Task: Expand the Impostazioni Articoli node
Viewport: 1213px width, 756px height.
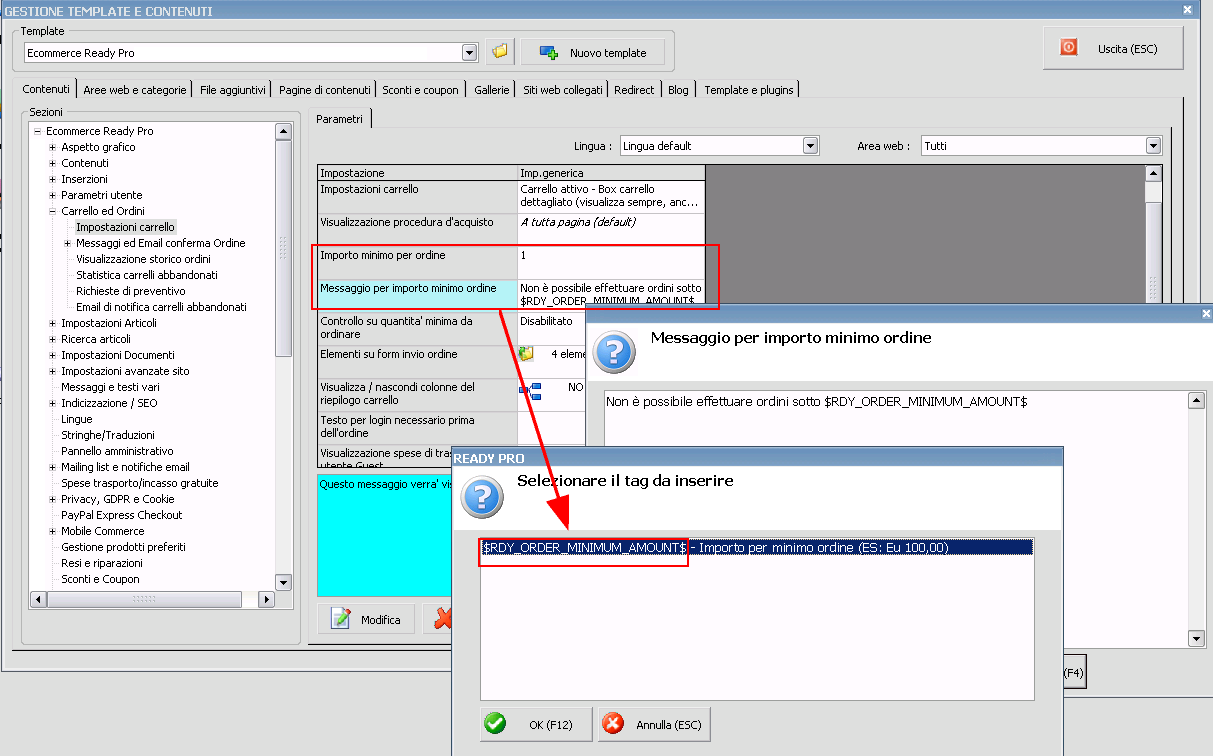Action: [53, 323]
